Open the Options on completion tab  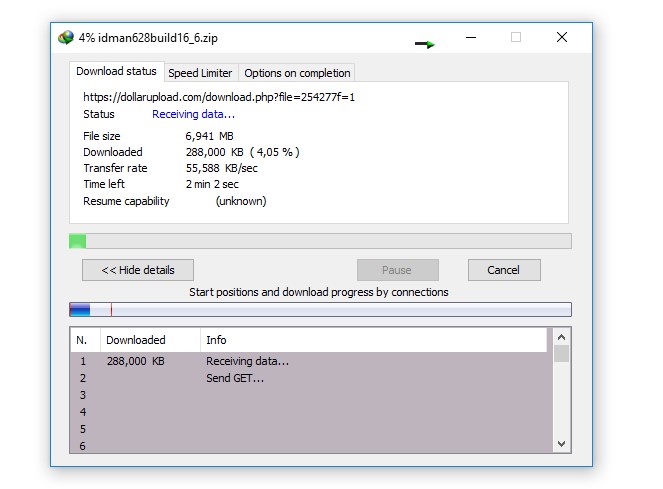point(297,73)
